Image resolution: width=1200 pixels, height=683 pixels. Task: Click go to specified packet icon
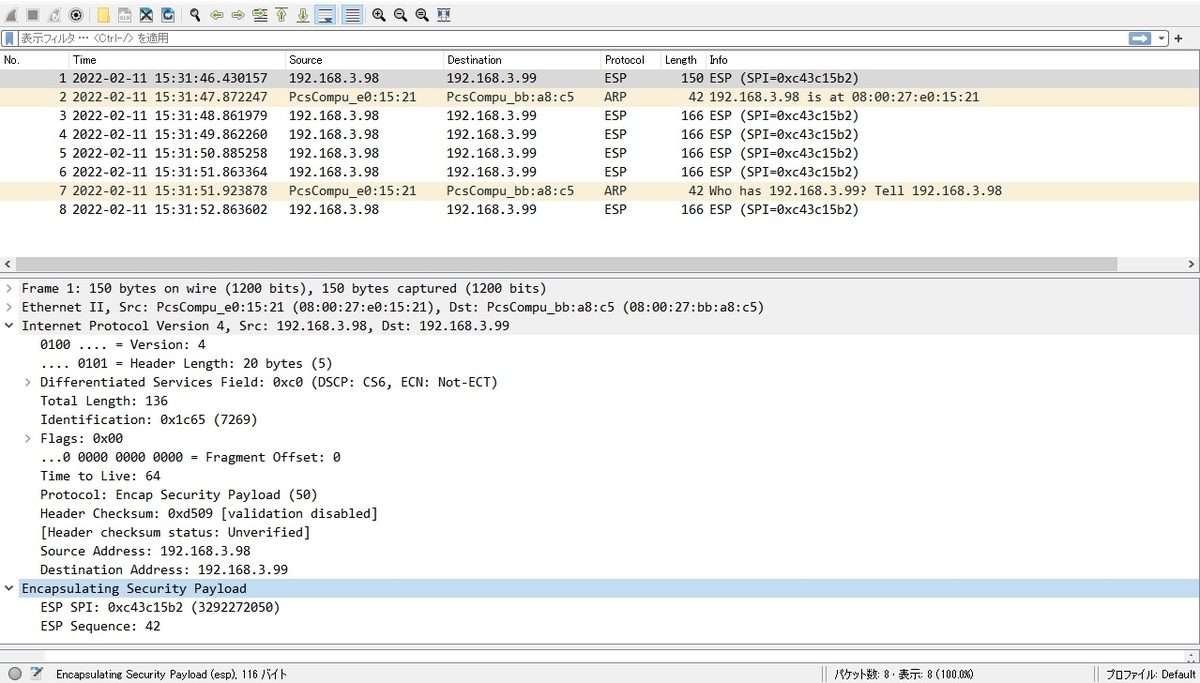(x=260, y=14)
